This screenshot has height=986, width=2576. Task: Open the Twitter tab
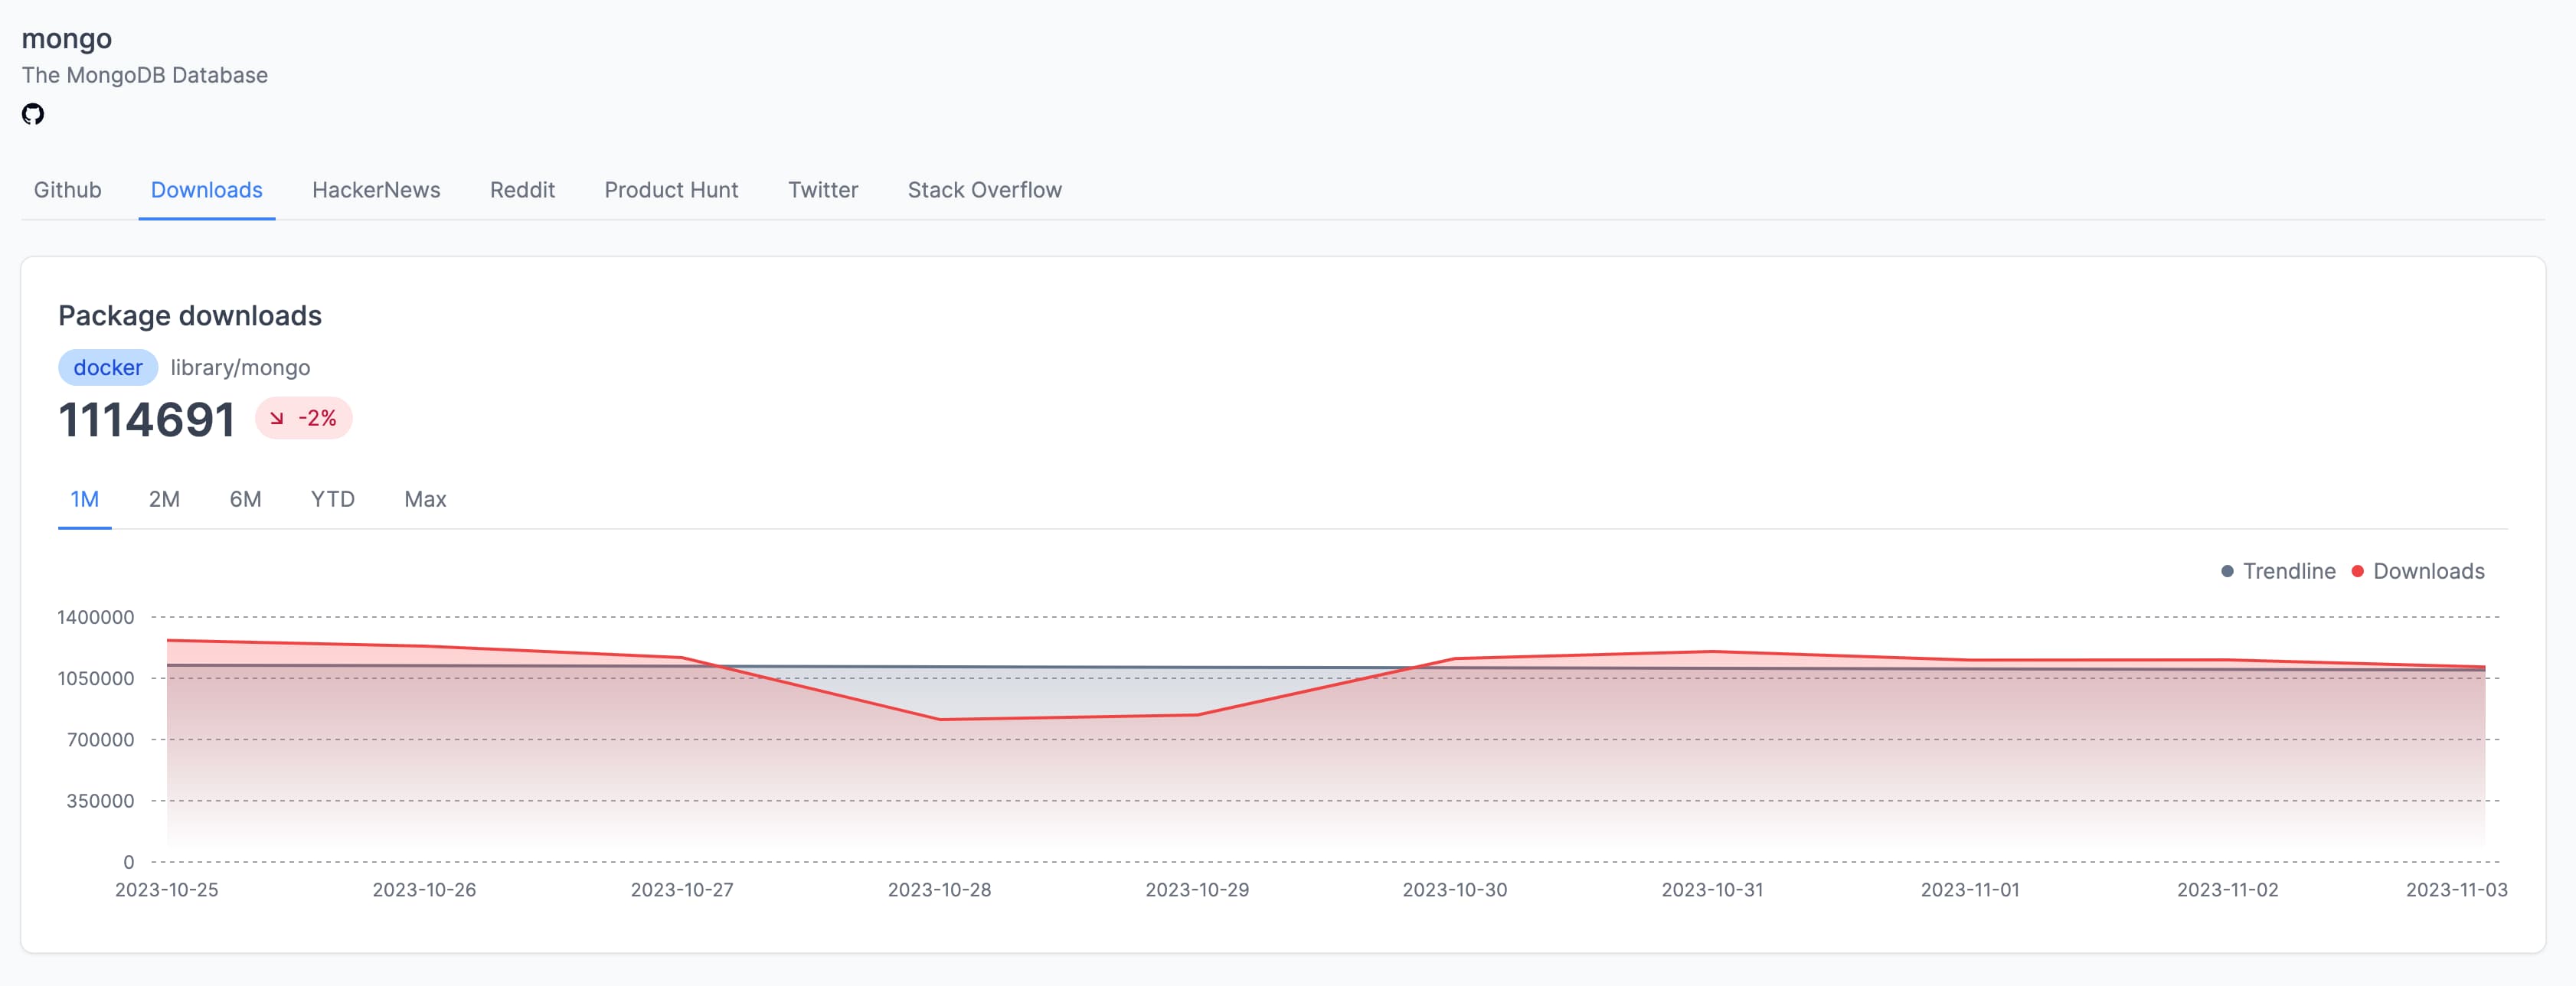pos(822,189)
